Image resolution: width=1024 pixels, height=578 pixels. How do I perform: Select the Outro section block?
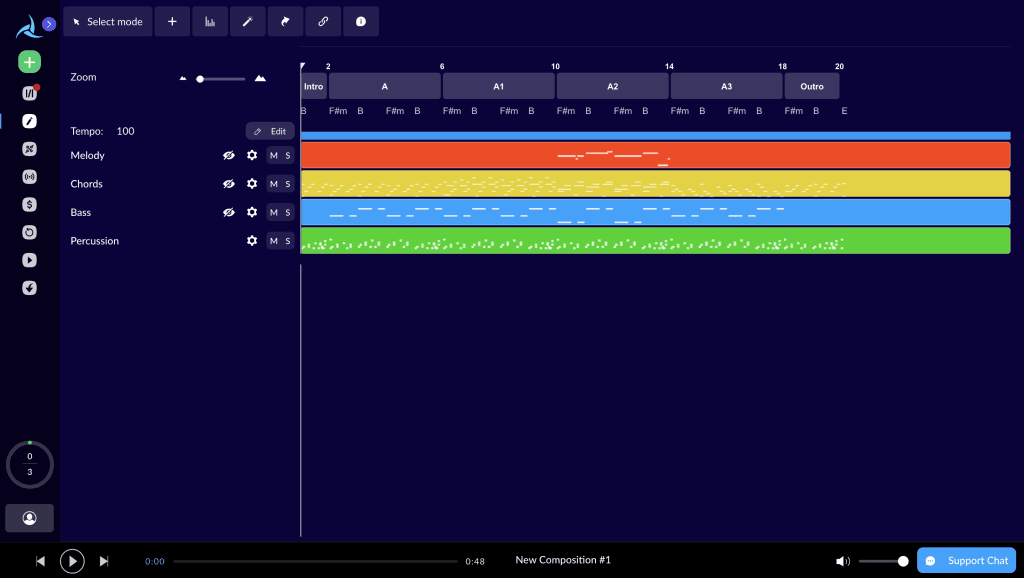coord(811,87)
